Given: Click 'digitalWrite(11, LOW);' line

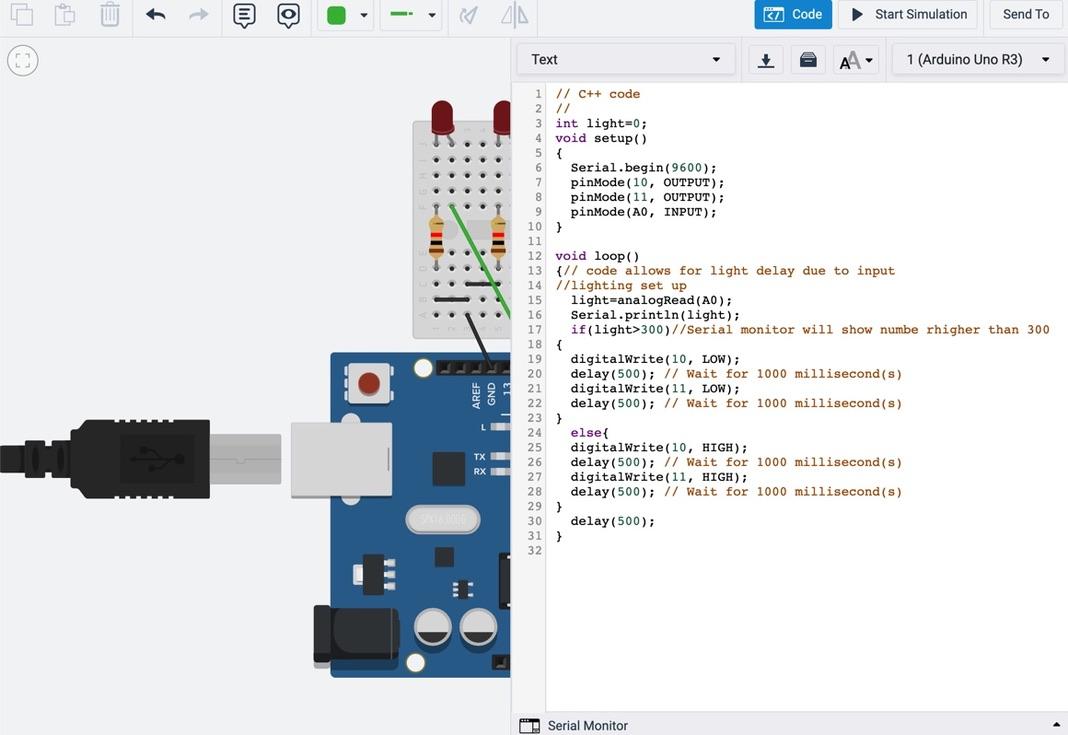Looking at the screenshot, I should point(655,389).
